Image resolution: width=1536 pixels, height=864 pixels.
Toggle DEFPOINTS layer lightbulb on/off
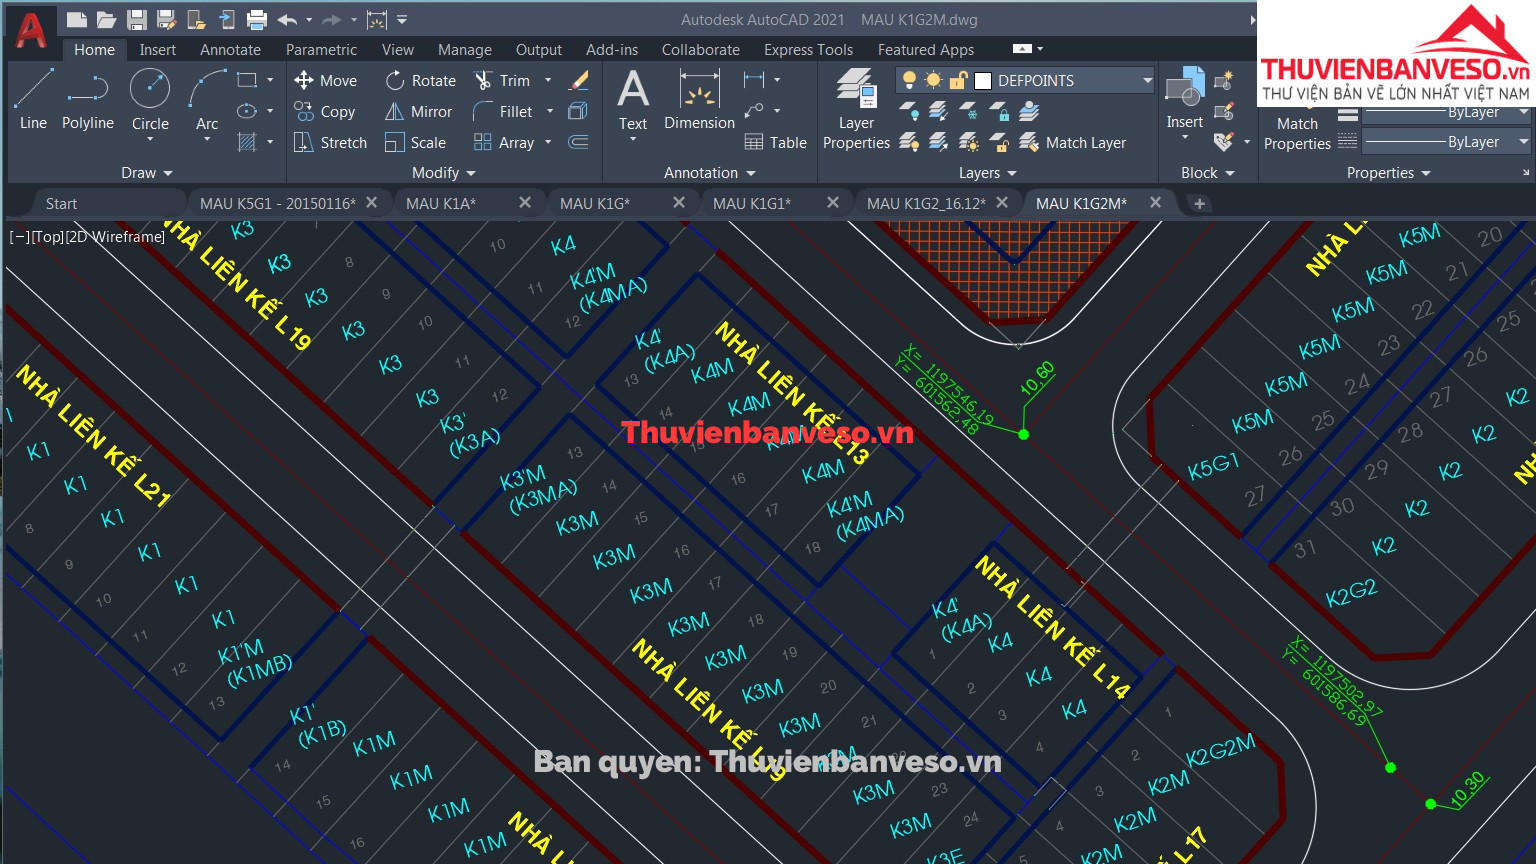pyautogui.click(x=909, y=80)
